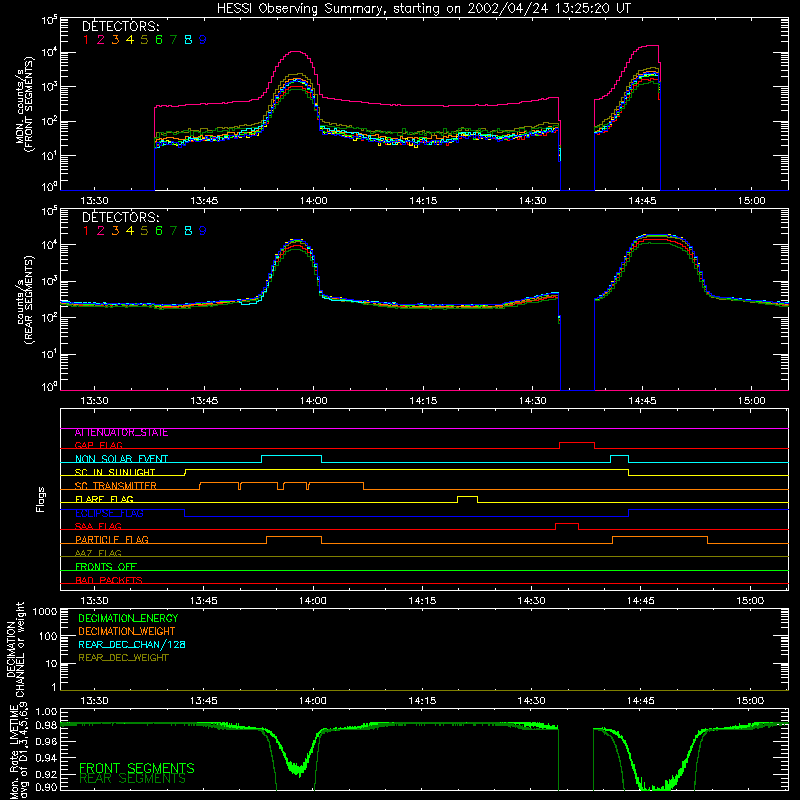The width and height of the screenshot is (800, 800).
Task: Click 14:30 tick under the Flags panel
Action: (532, 601)
